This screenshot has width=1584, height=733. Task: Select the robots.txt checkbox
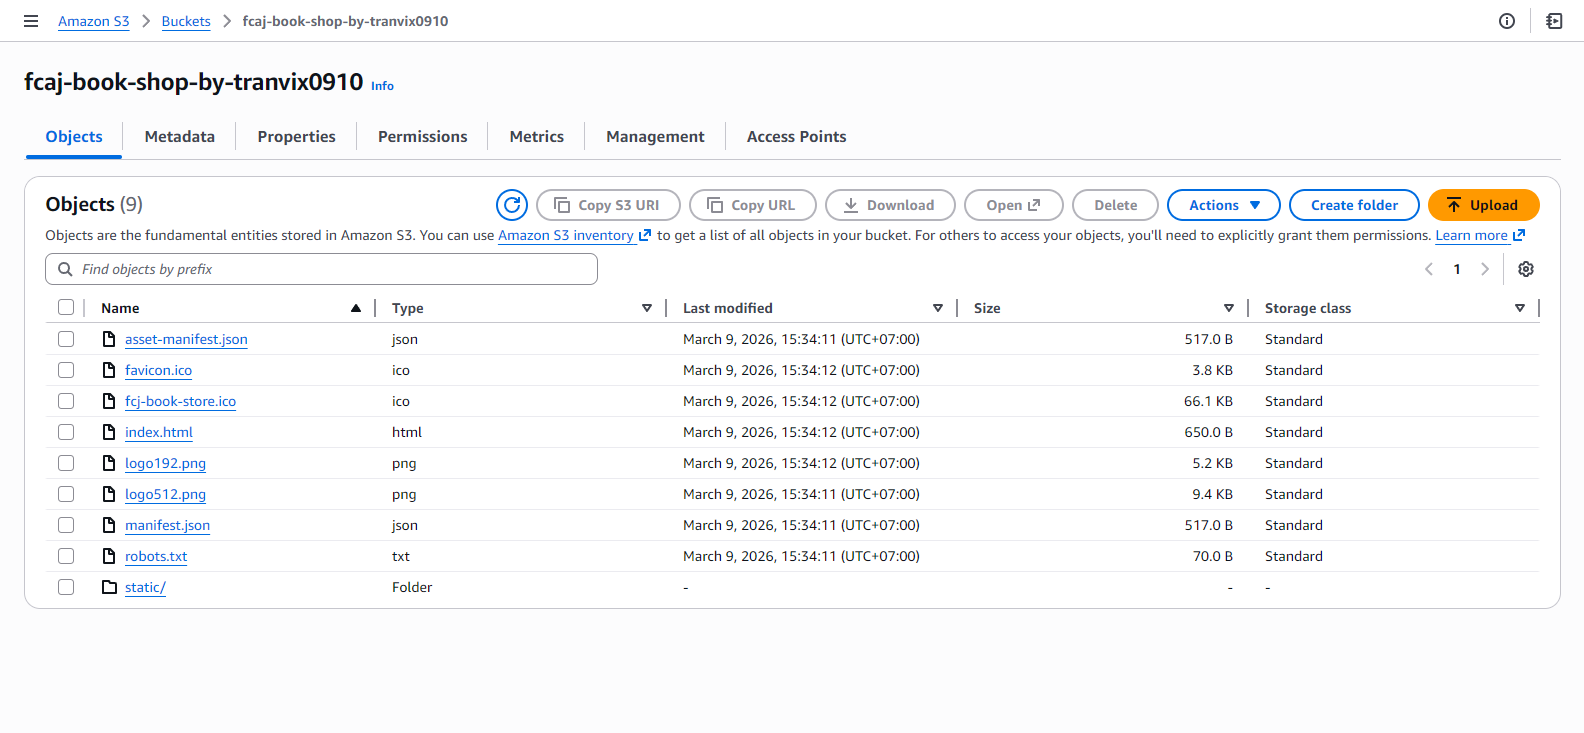point(66,556)
